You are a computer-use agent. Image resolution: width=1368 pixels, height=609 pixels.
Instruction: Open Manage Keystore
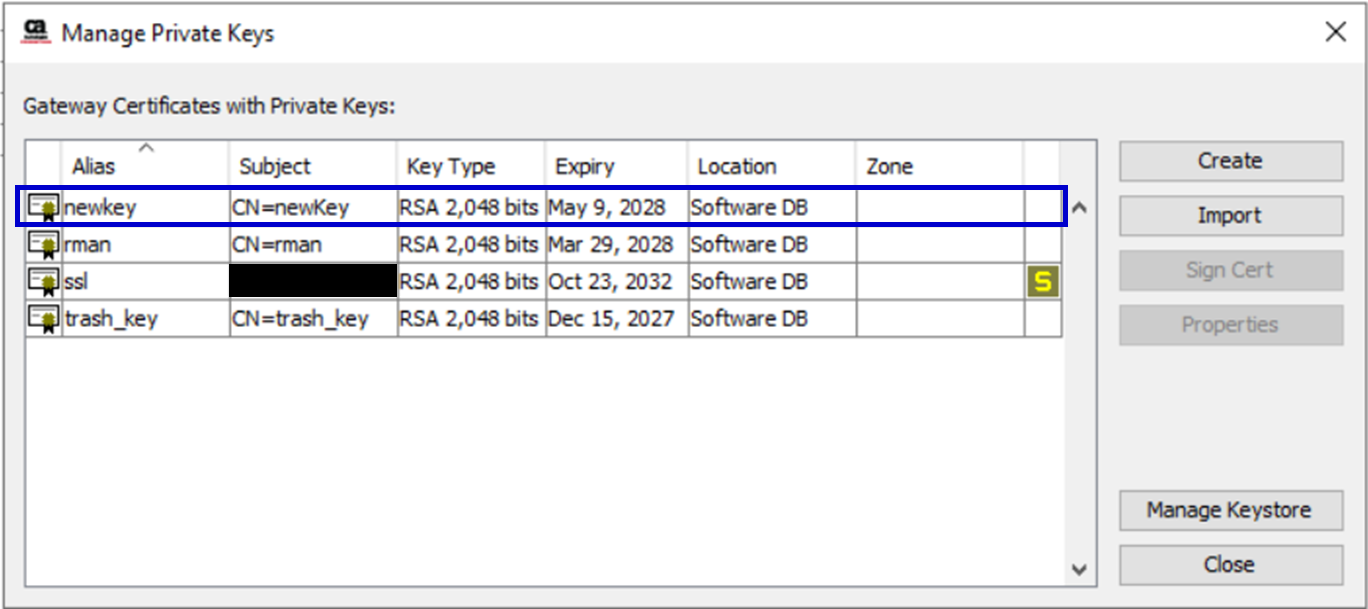[1230, 510]
